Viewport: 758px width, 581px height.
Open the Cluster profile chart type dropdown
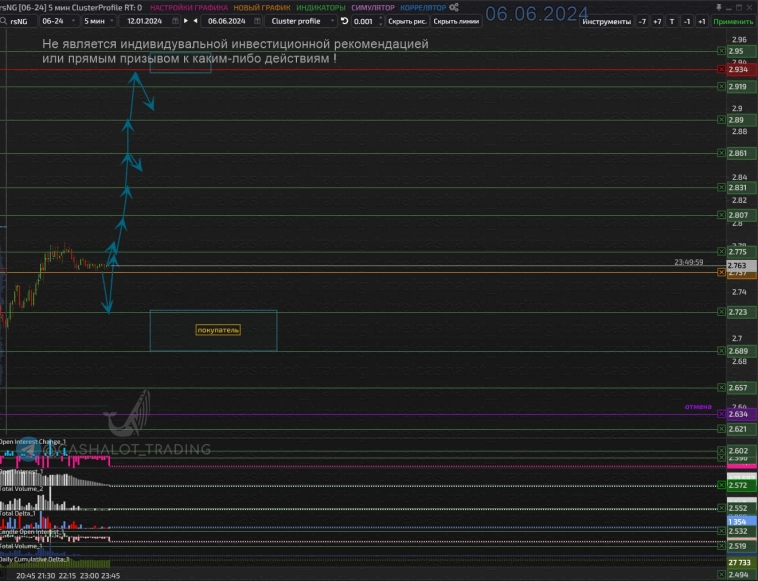coord(304,21)
